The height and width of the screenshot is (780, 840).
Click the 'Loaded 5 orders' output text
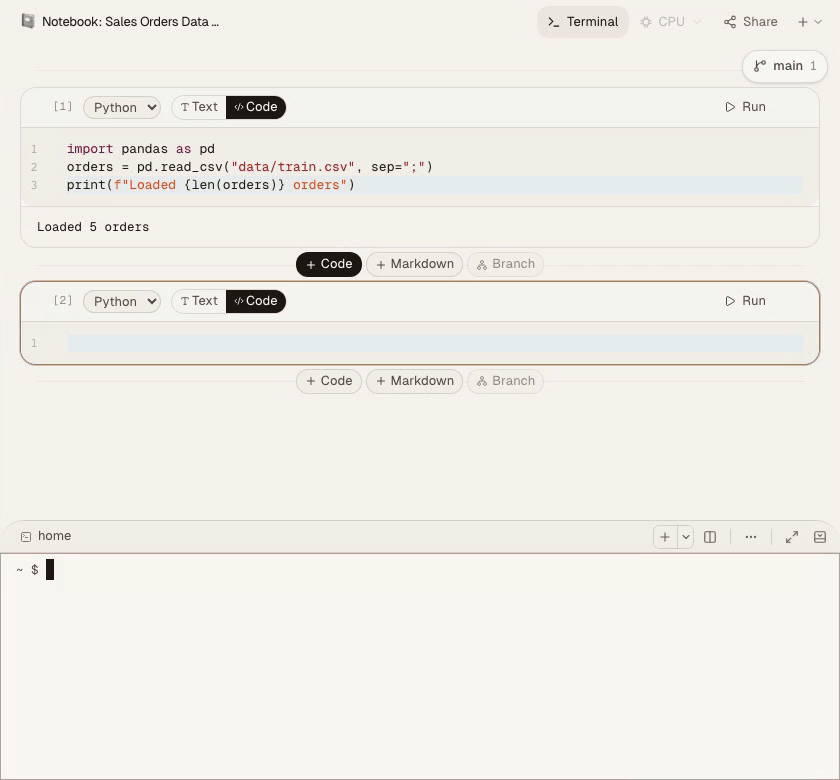click(93, 227)
